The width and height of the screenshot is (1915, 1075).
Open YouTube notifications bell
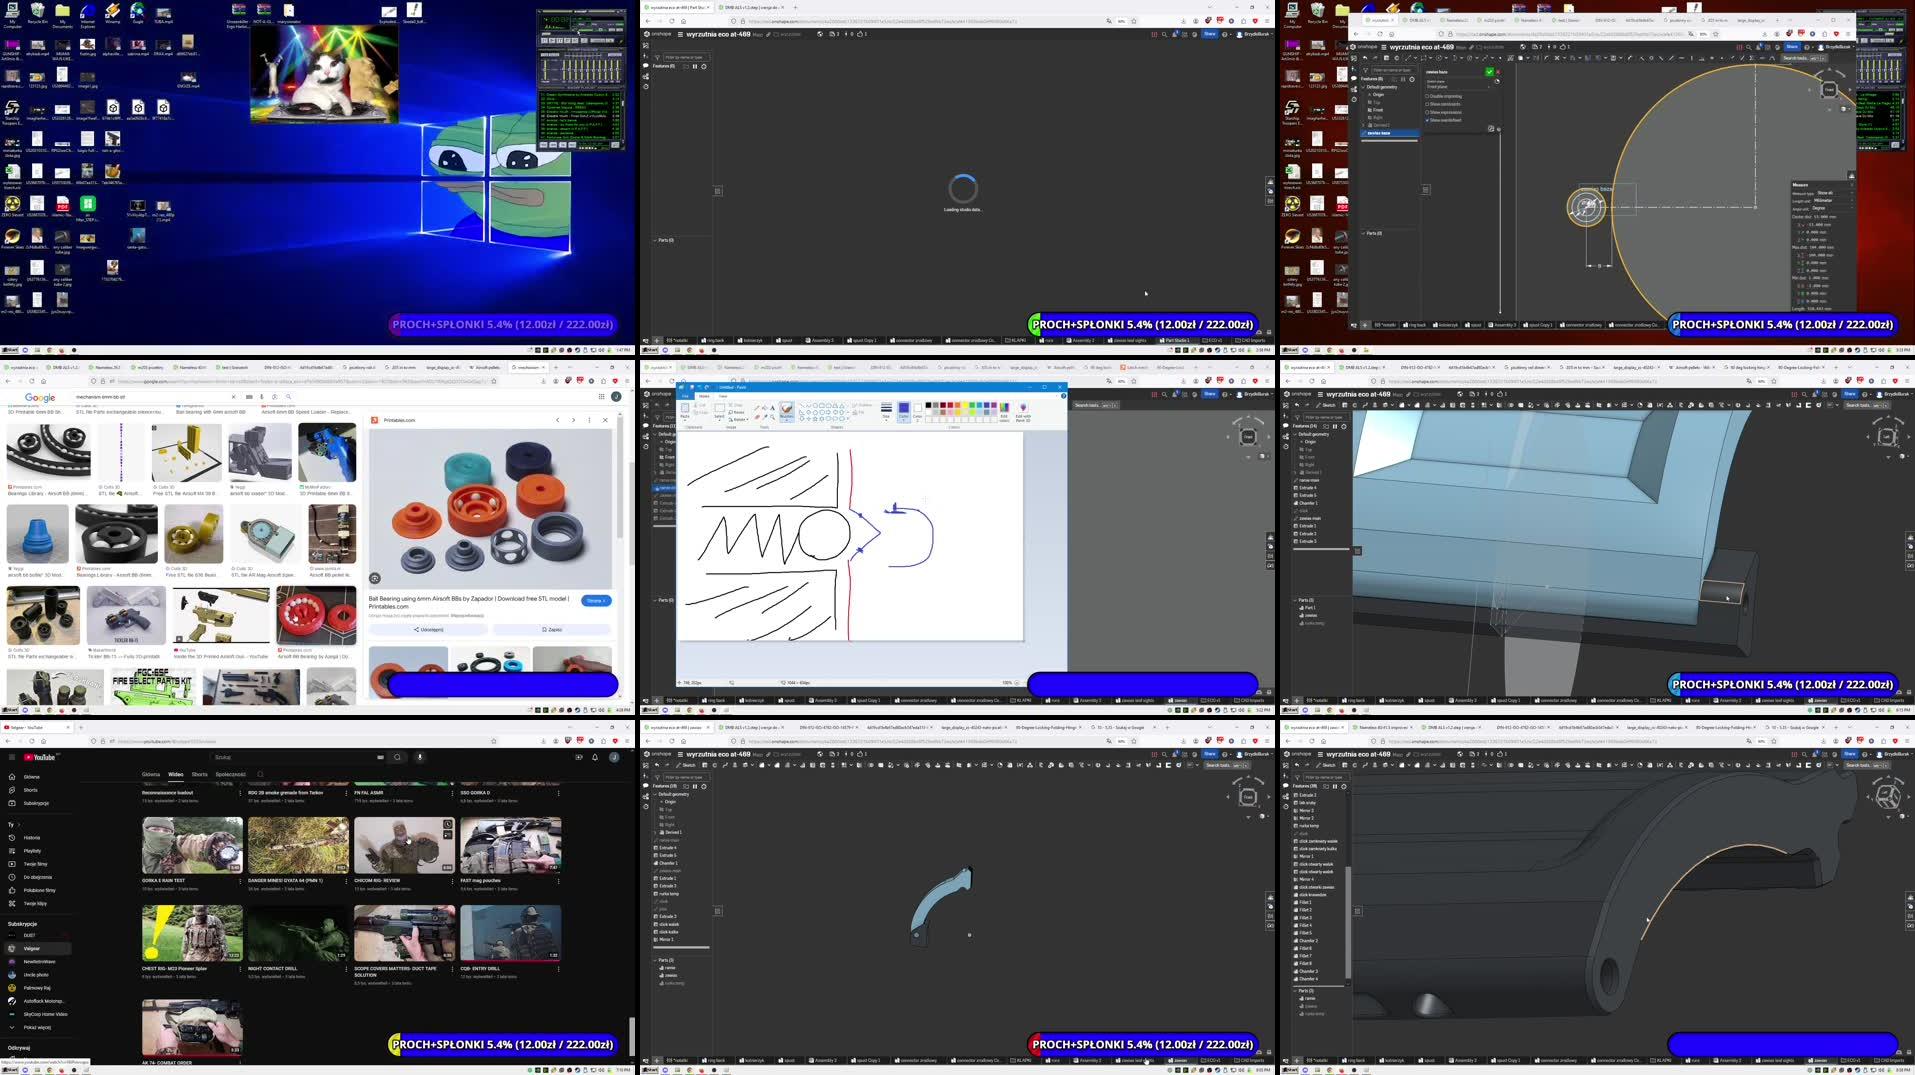click(x=595, y=757)
